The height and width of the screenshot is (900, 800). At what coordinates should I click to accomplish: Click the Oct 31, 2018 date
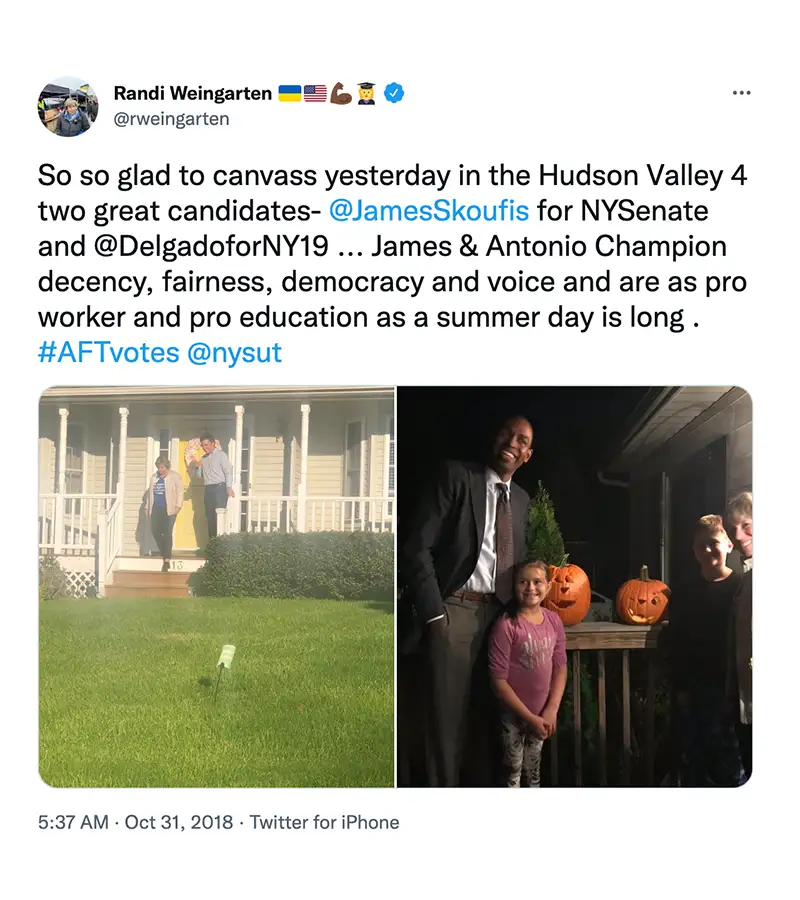[178, 822]
